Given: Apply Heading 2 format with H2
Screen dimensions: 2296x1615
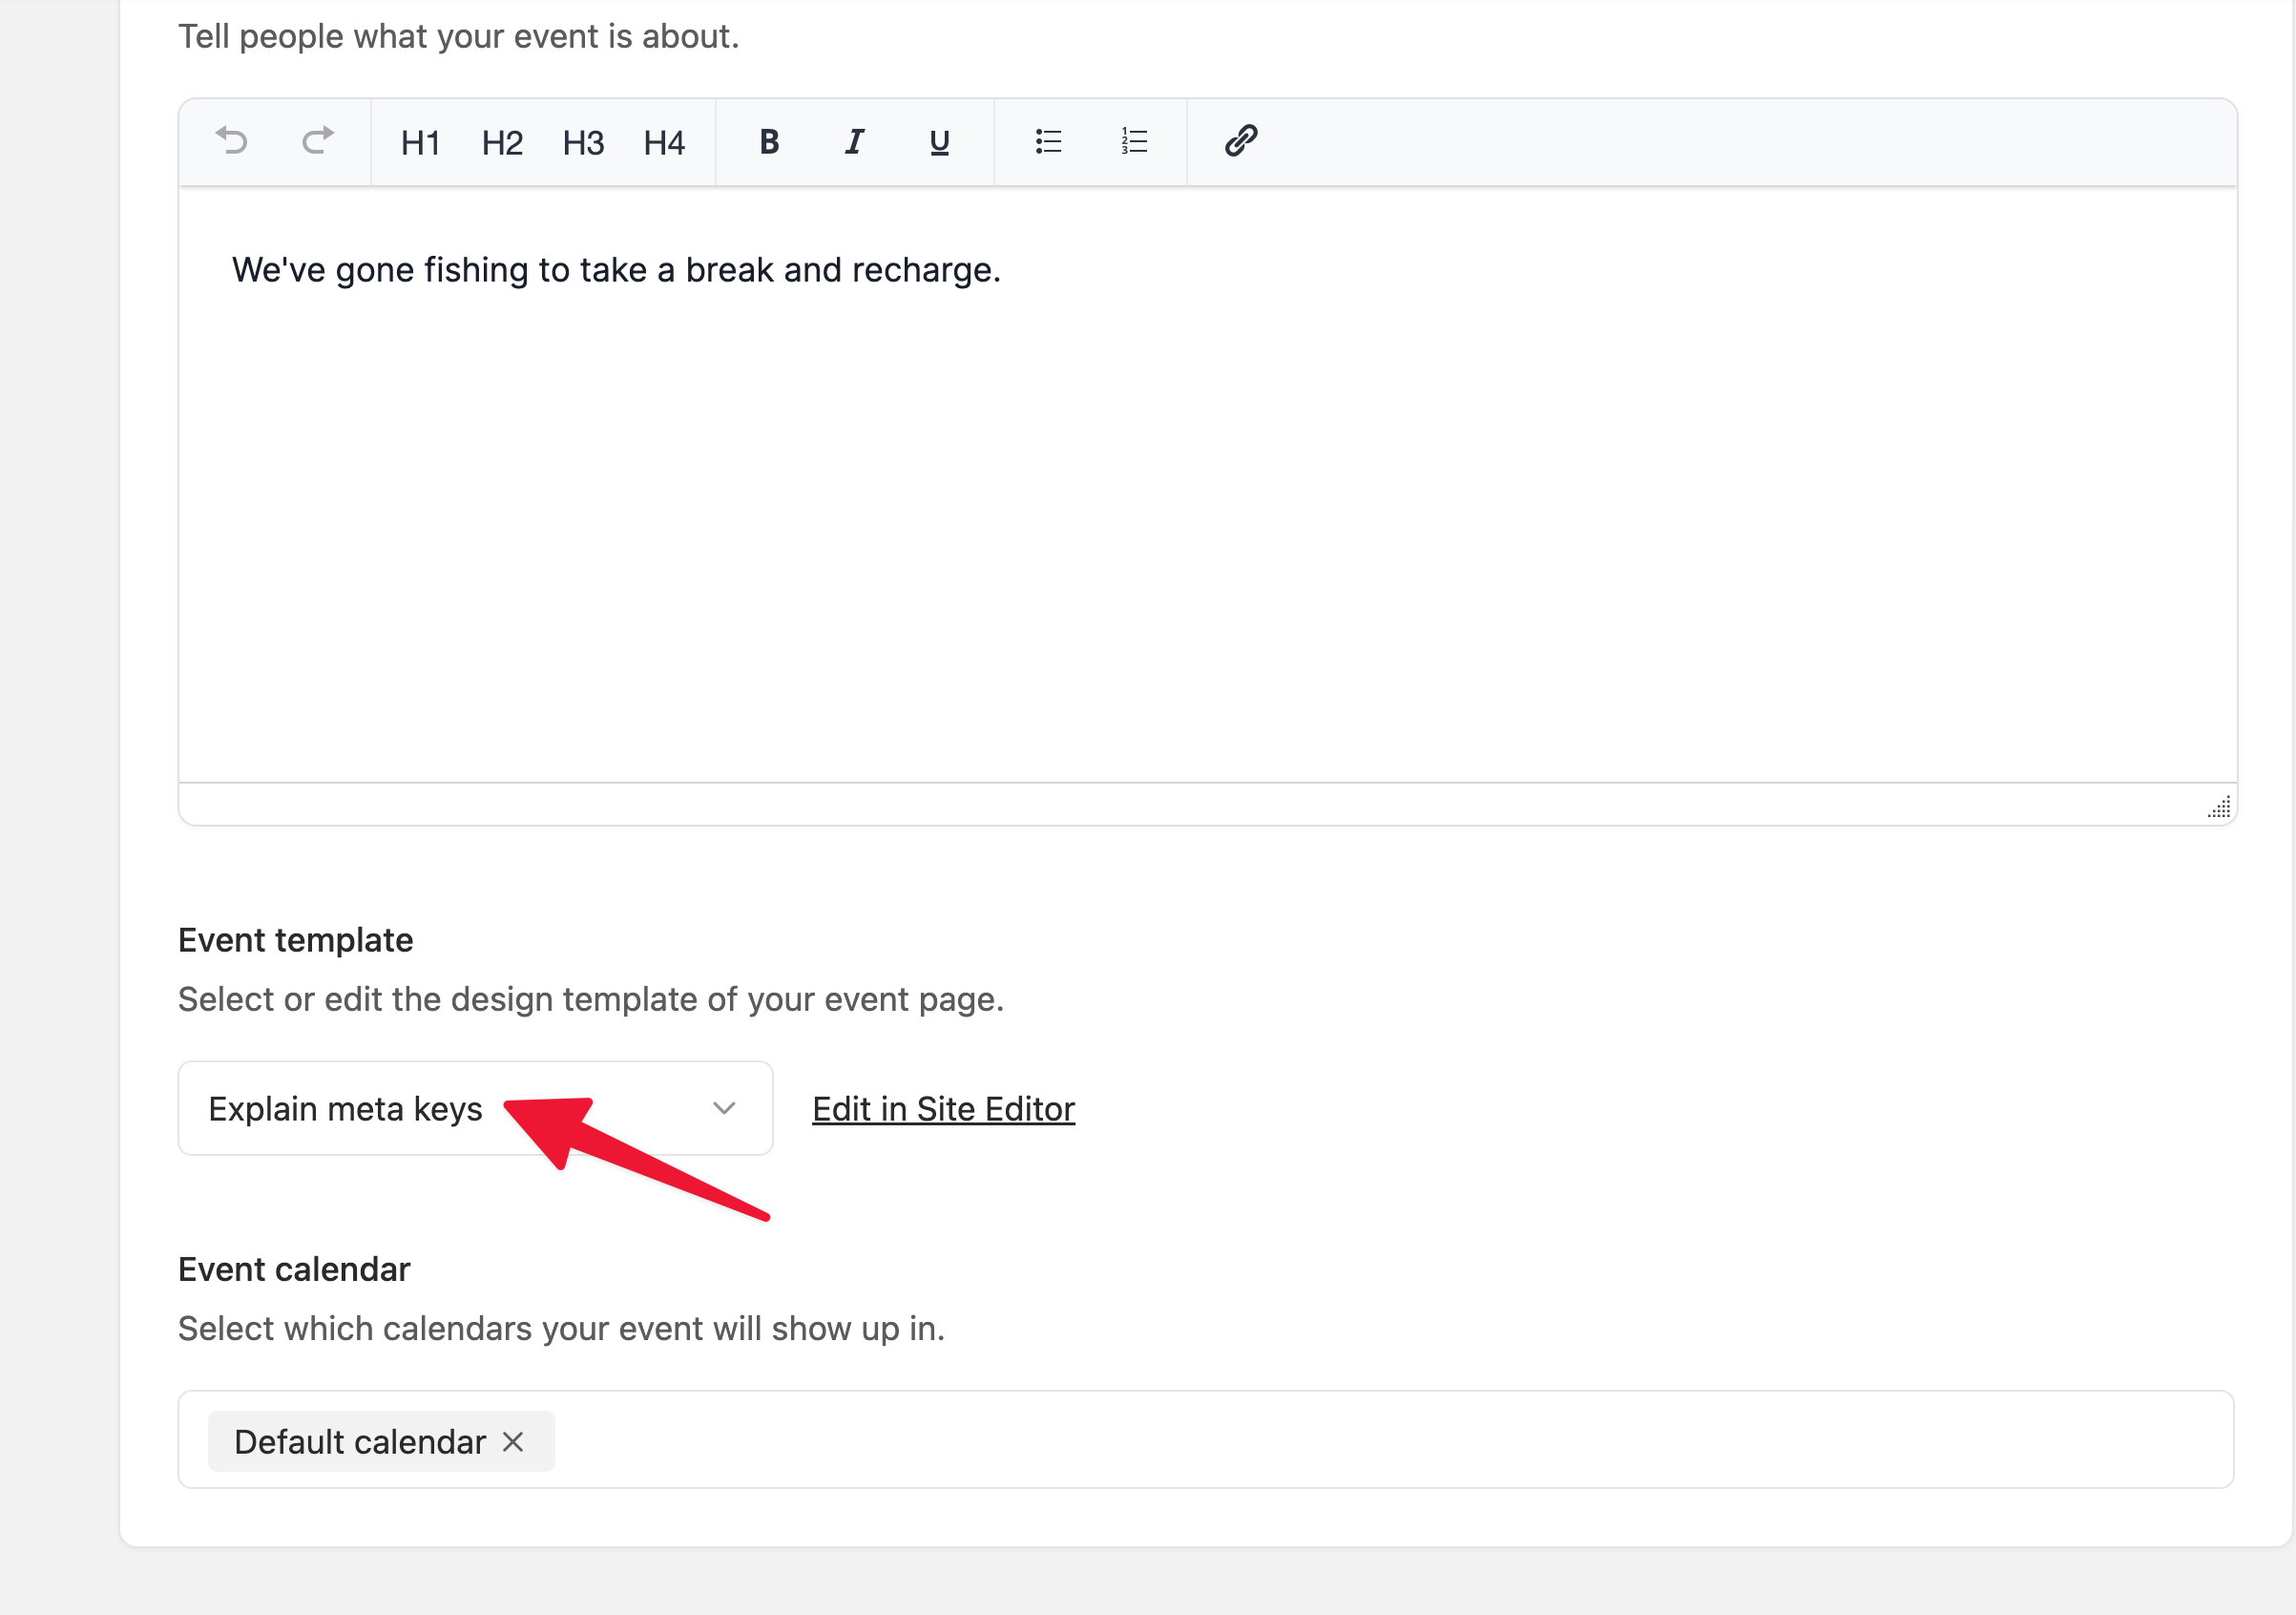Looking at the screenshot, I should coord(502,143).
